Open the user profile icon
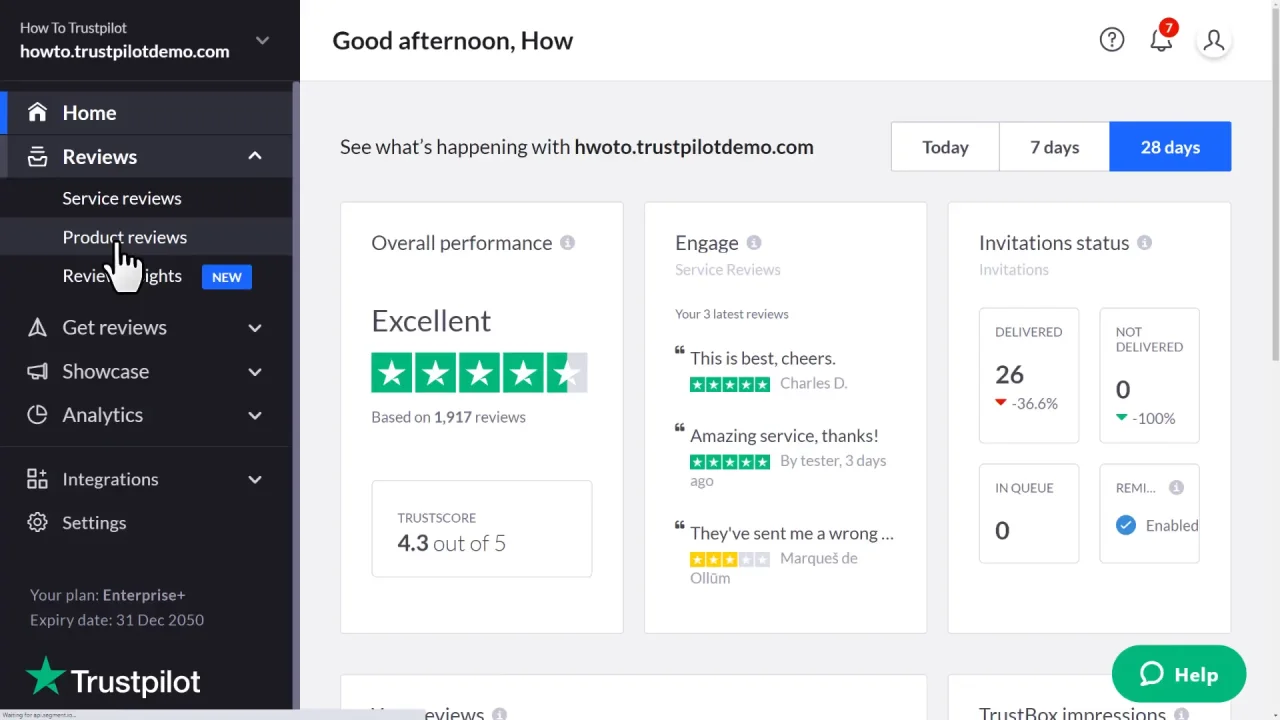Screen dimensions: 1280x720 point(1214,41)
